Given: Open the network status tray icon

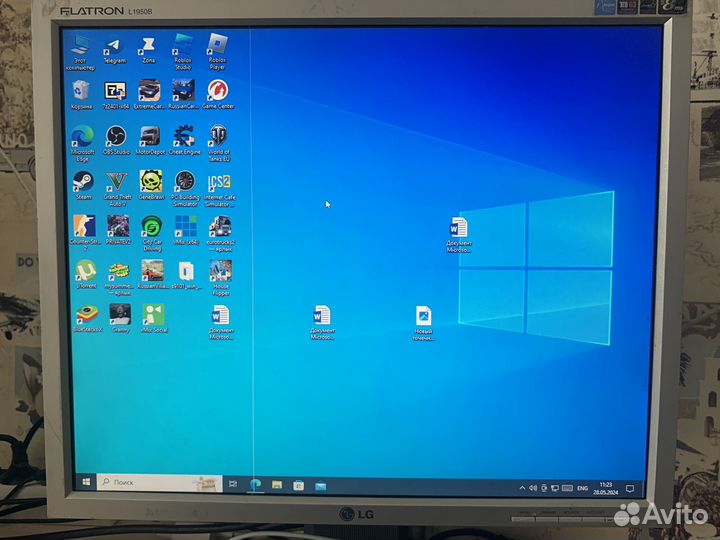Looking at the screenshot, I should pos(555,488).
